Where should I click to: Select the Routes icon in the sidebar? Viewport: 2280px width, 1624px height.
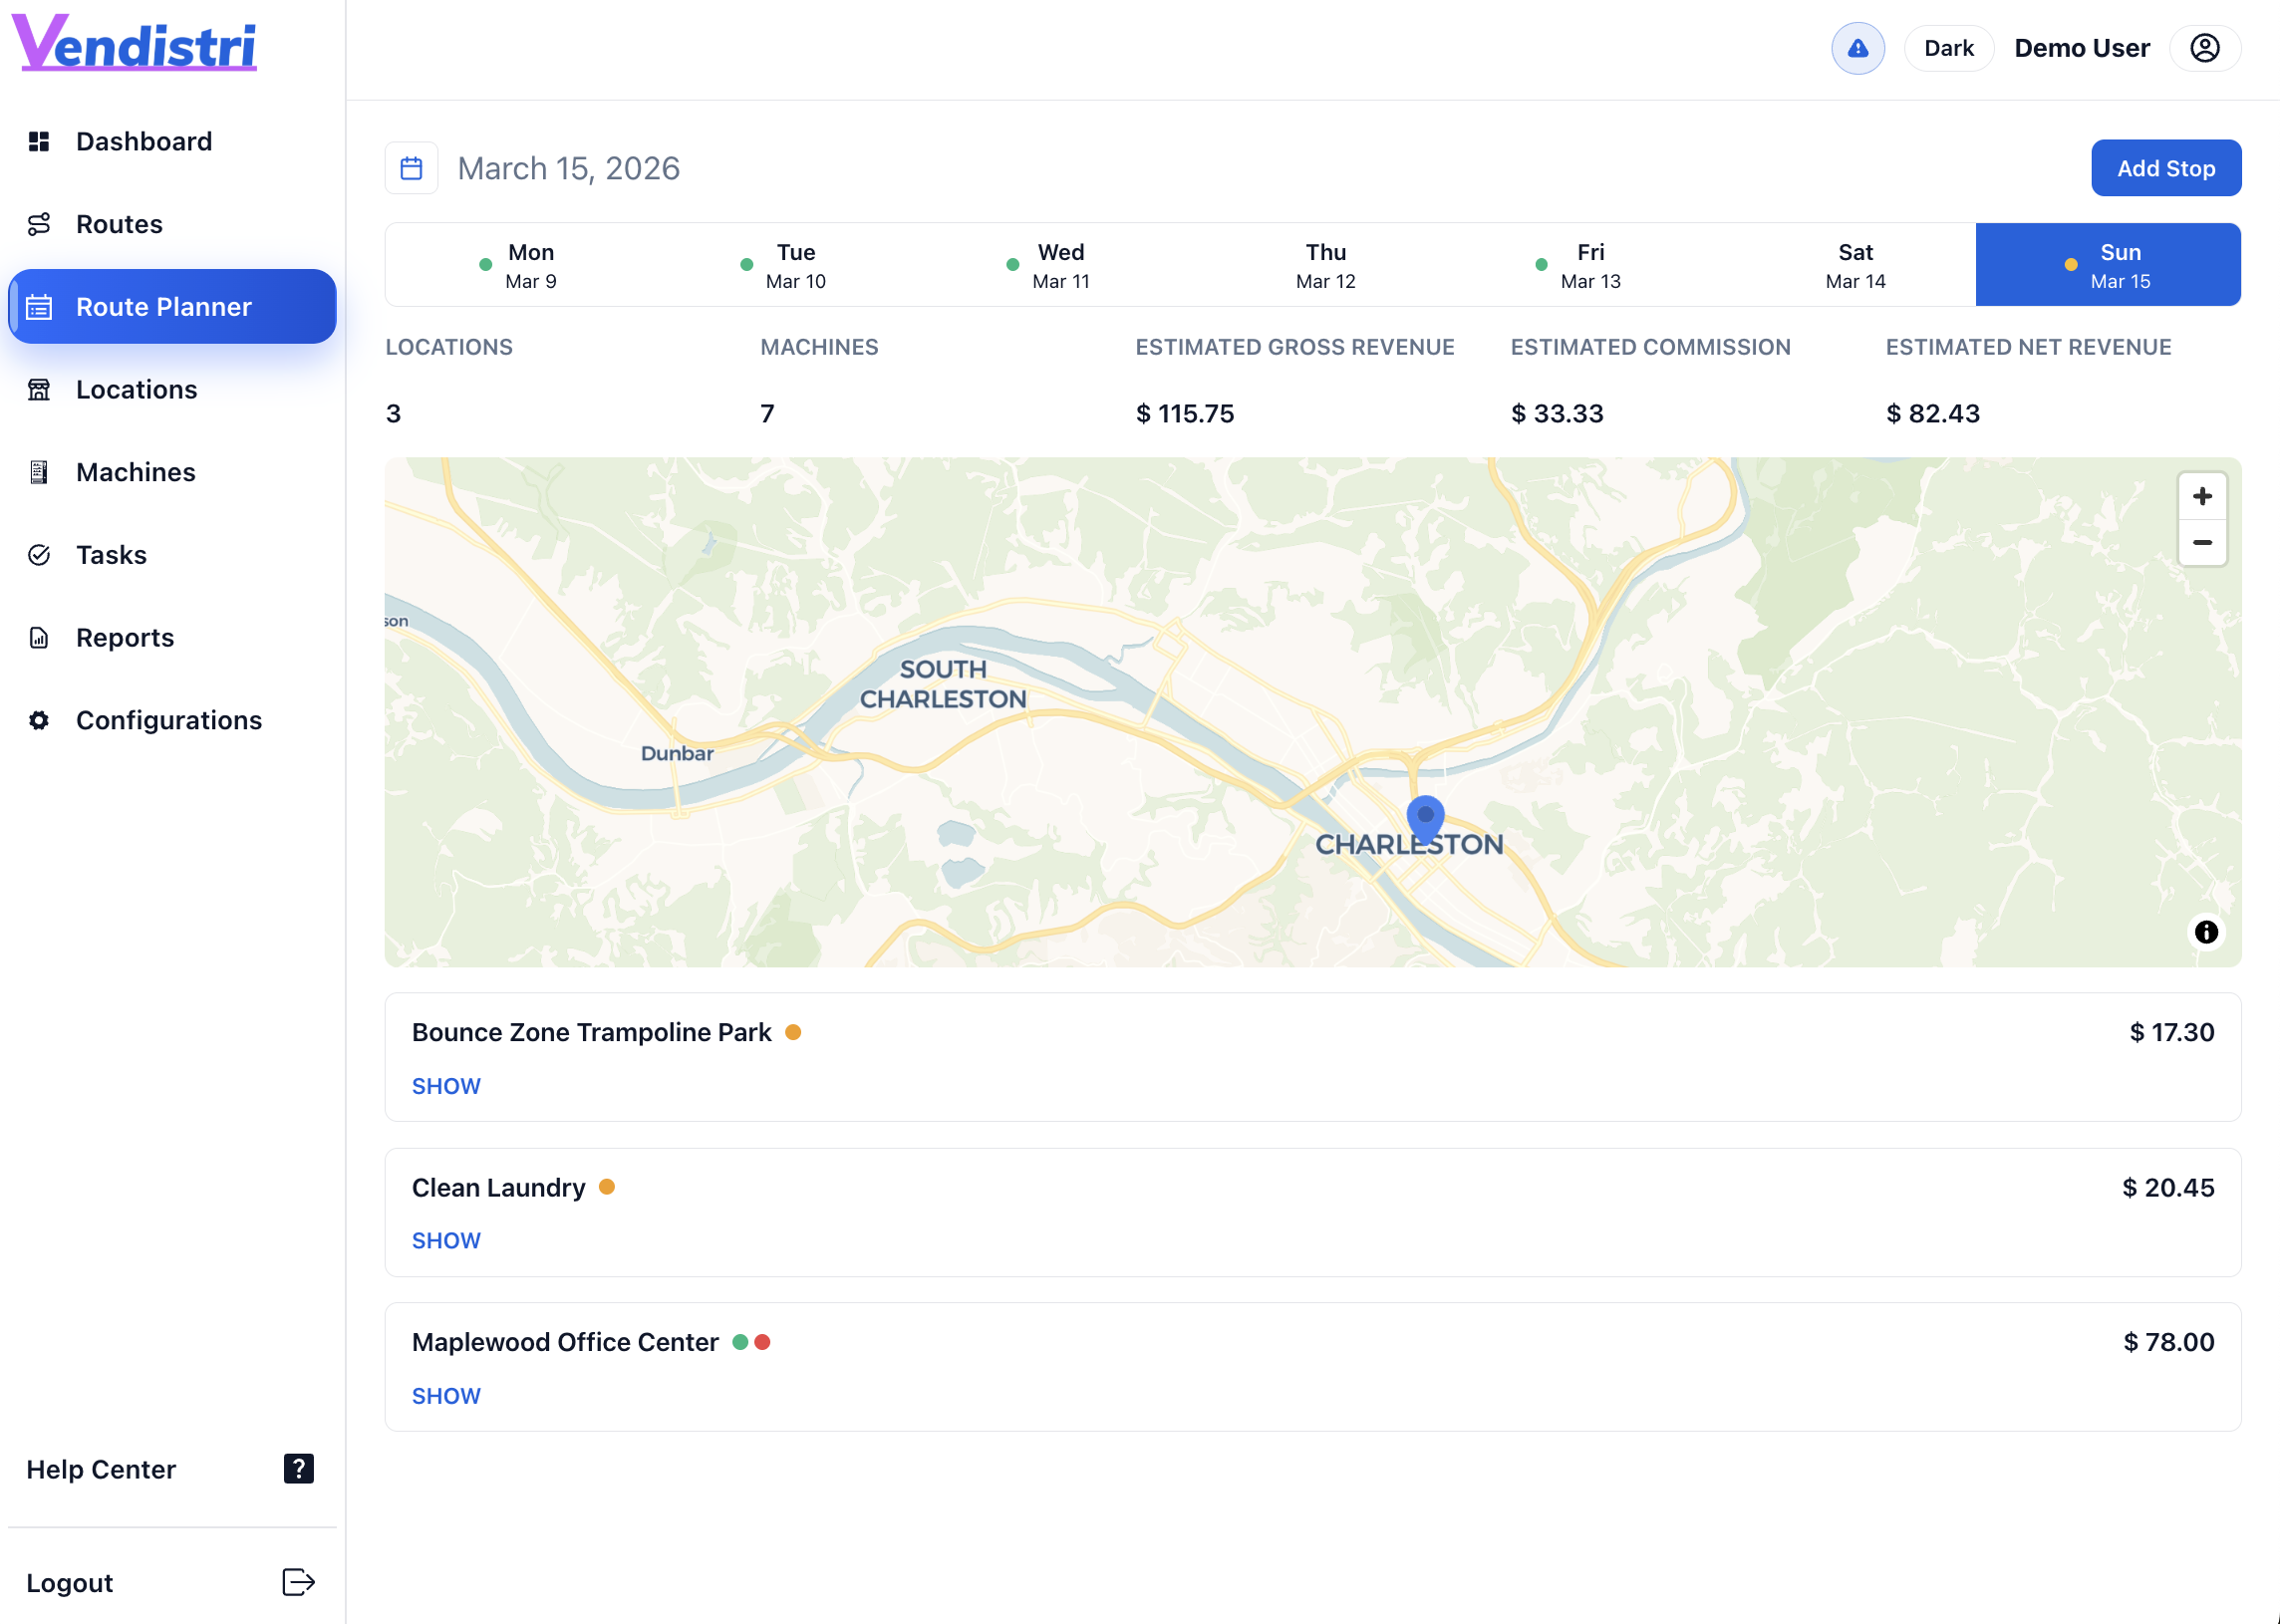pyautogui.click(x=39, y=224)
